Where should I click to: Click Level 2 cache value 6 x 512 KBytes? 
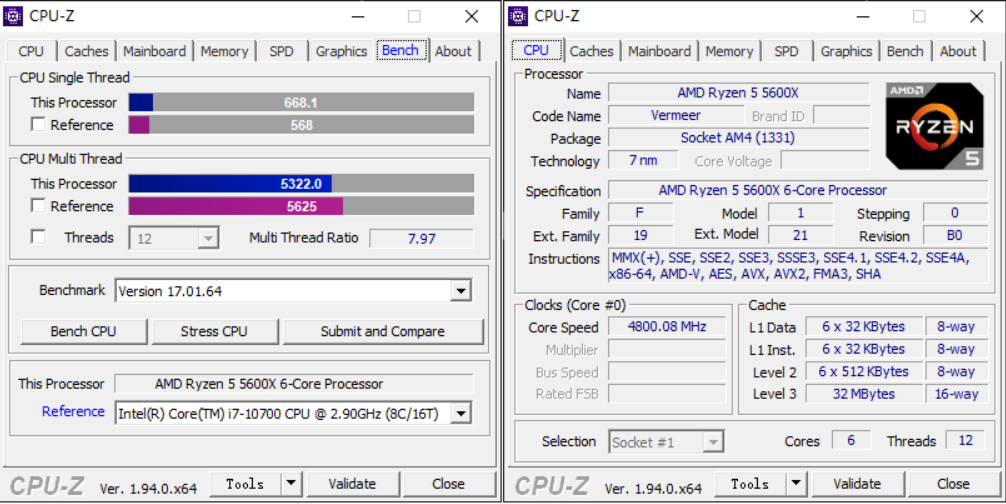[x=864, y=371]
